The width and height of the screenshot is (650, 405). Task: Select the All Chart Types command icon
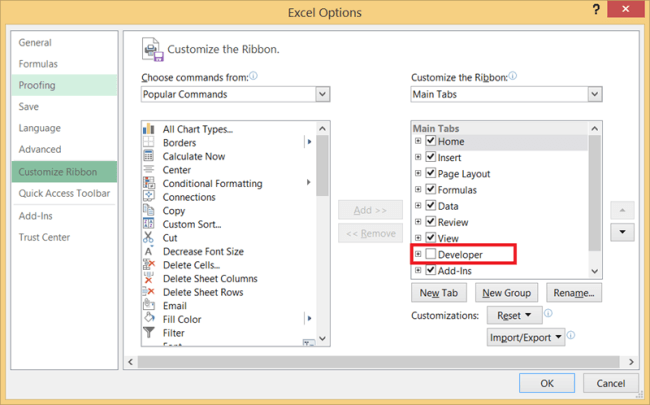click(149, 129)
